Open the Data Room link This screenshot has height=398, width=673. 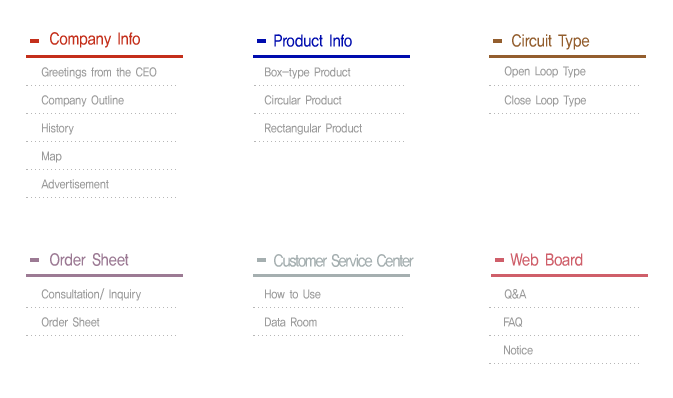[x=291, y=322]
